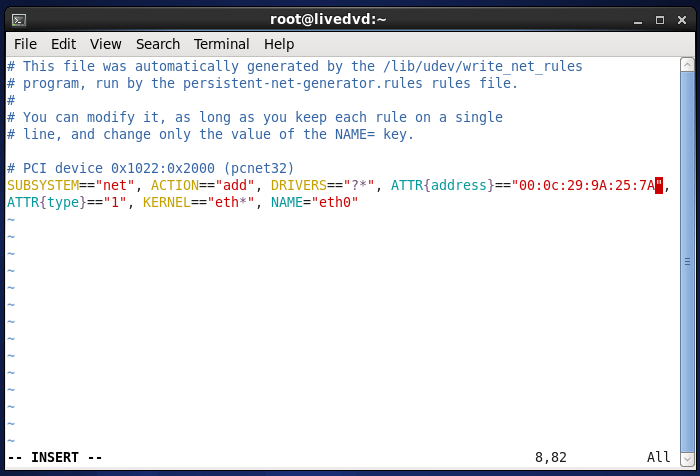Screen dimensions: 700x476
Task: Click the ACTION keyword
Action: tap(175, 185)
